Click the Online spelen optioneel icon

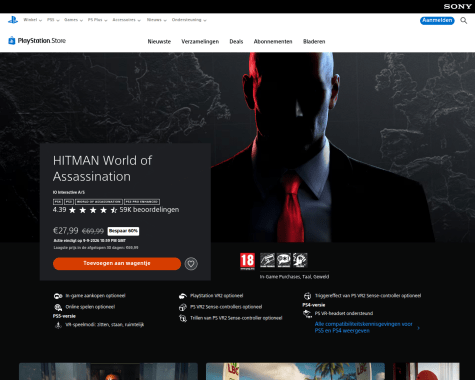(x=58, y=307)
